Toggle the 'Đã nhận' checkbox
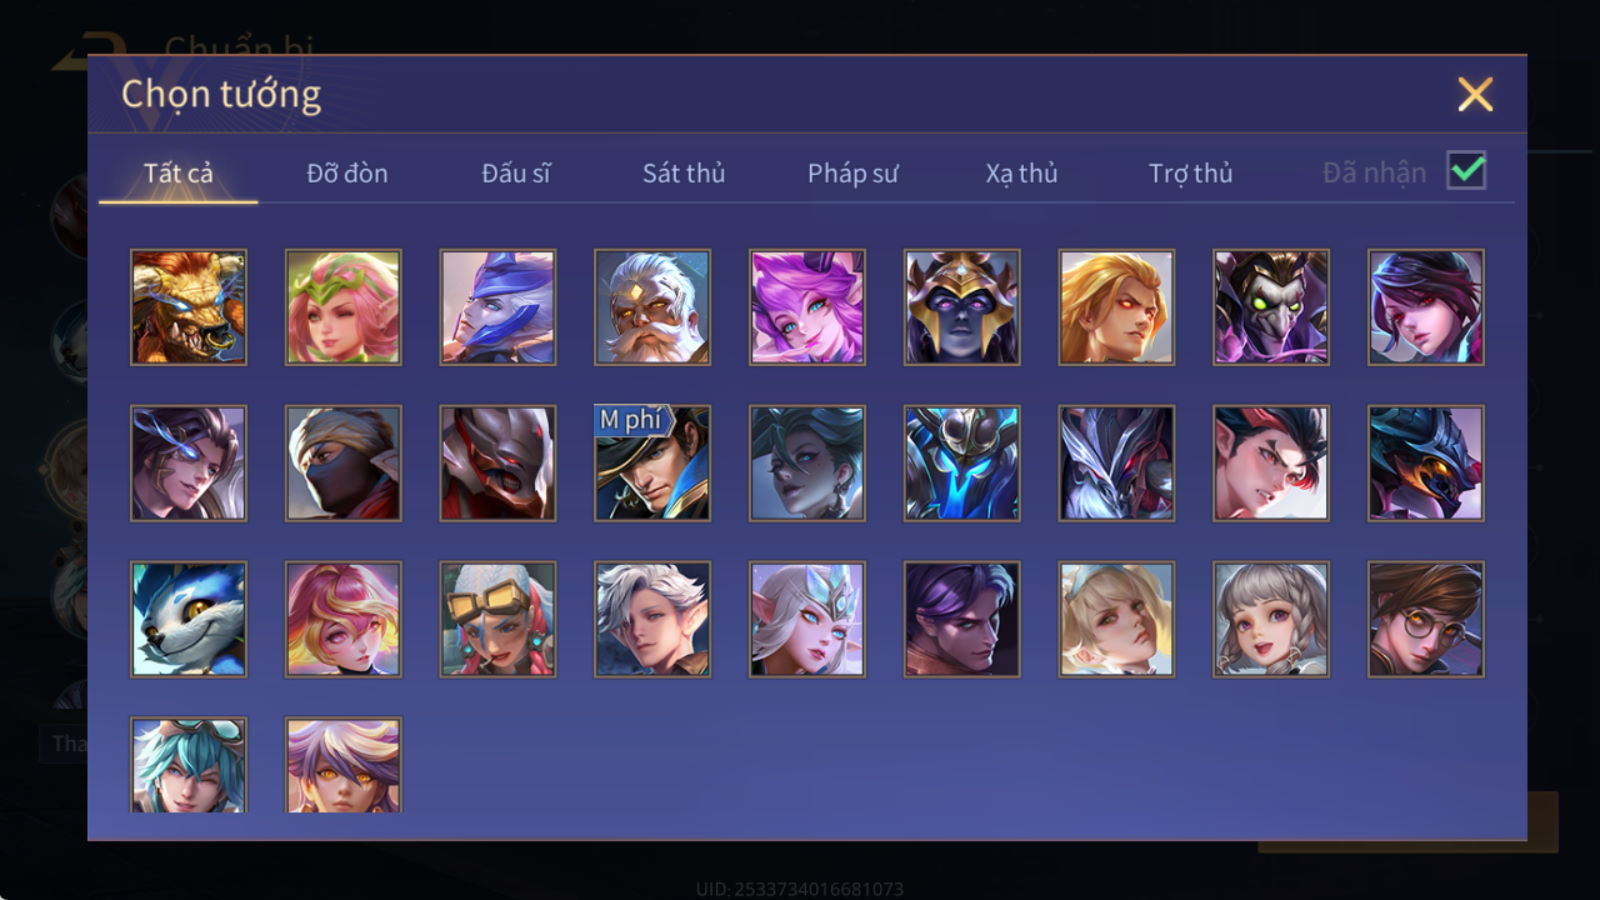This screenshot has height=900, width=1600. pos(1466,171)
